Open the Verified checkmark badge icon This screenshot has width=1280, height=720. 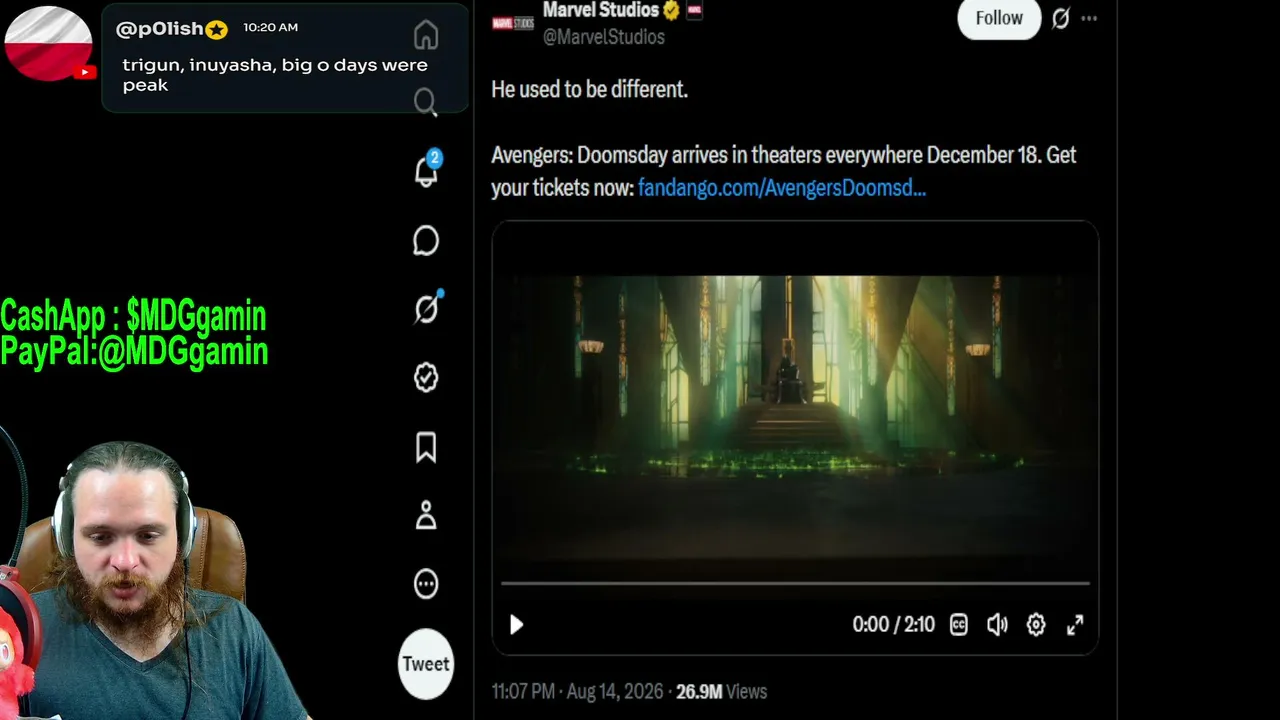pos(426,377)
